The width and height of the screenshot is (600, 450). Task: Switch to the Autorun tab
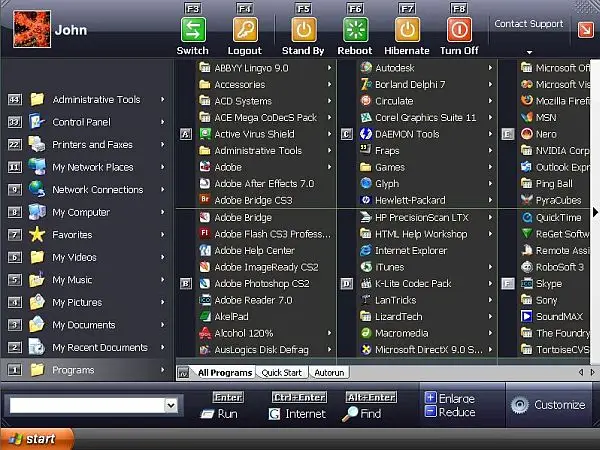pos(329,372)
